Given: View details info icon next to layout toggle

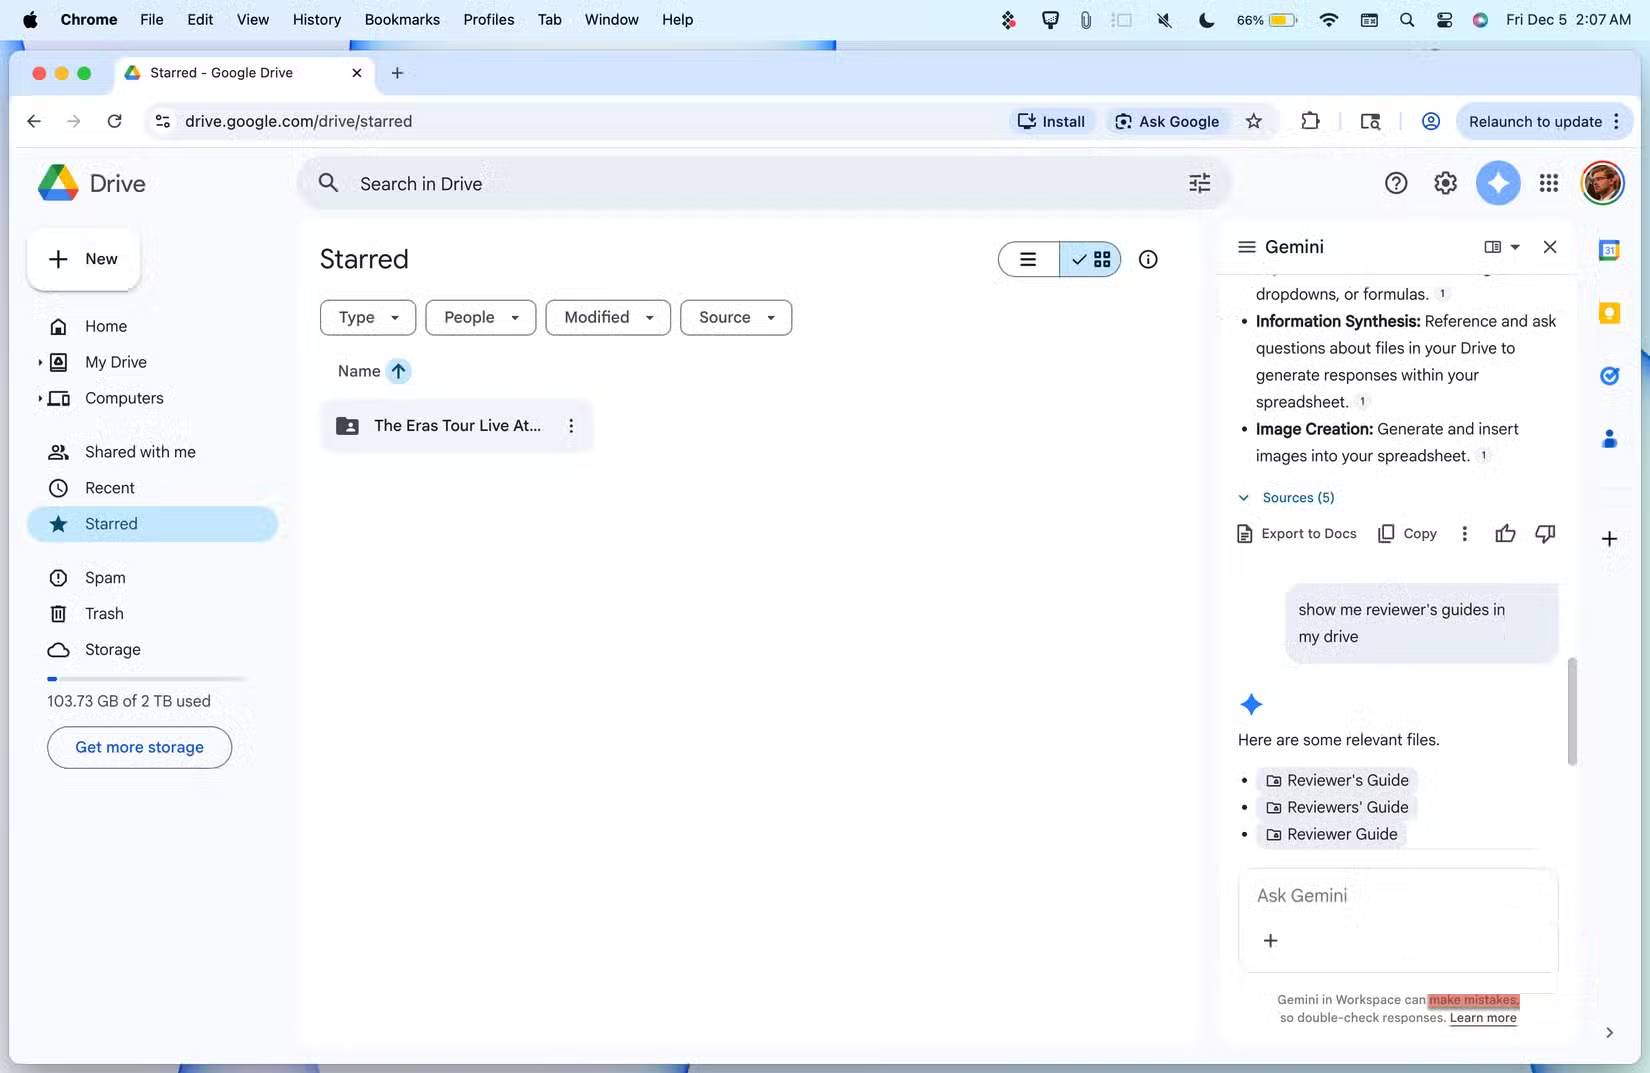Looking at the screenshot, I should point(1148,259).
